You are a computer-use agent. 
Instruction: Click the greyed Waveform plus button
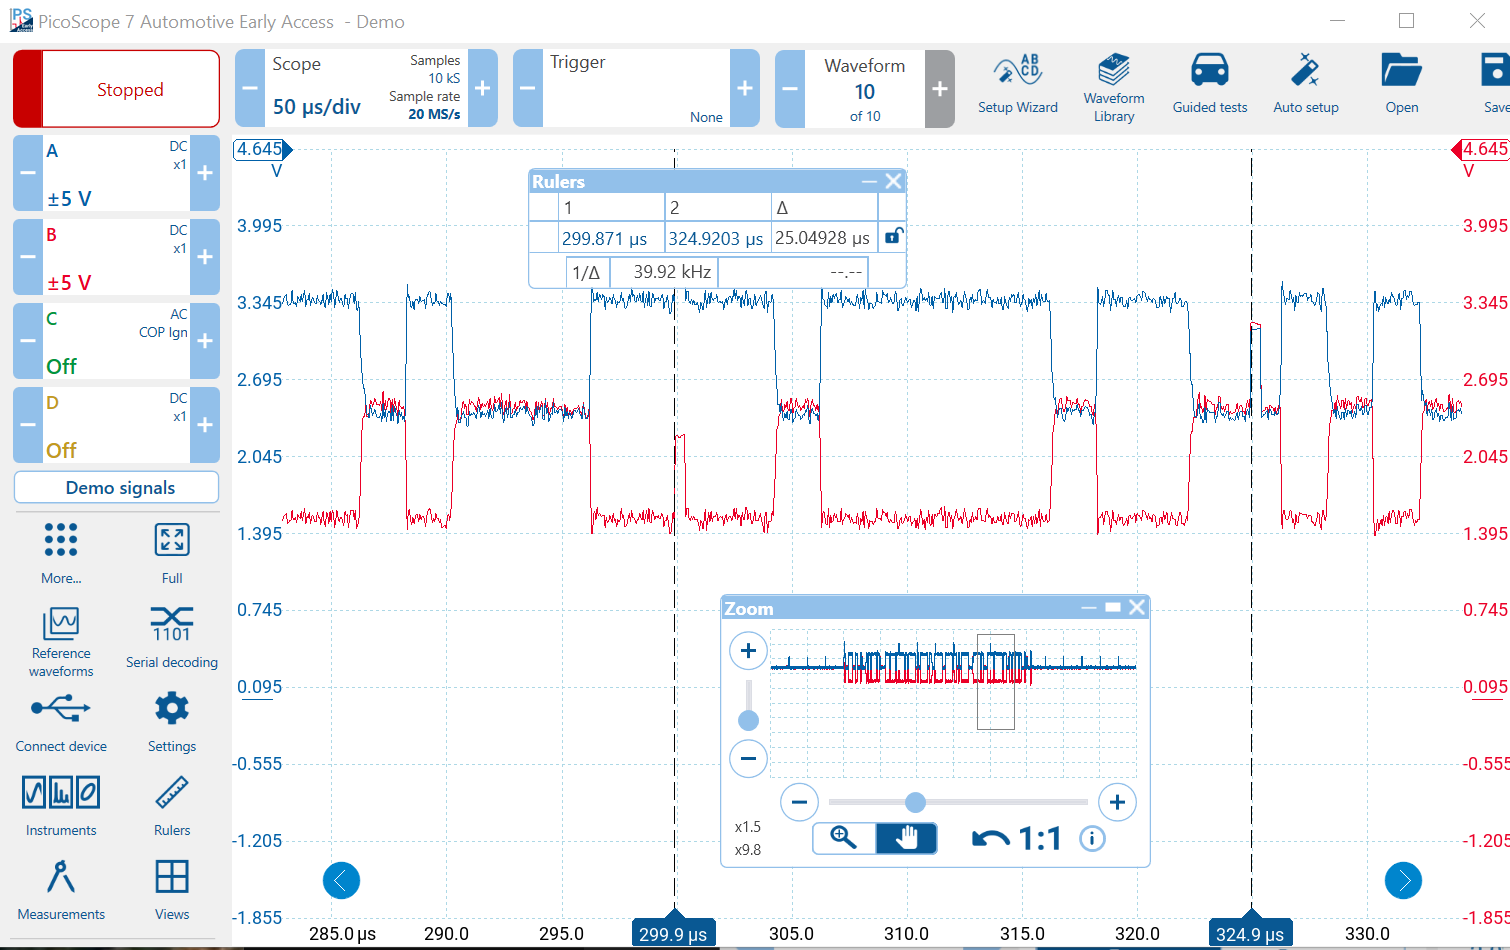[x=940, y=88]
